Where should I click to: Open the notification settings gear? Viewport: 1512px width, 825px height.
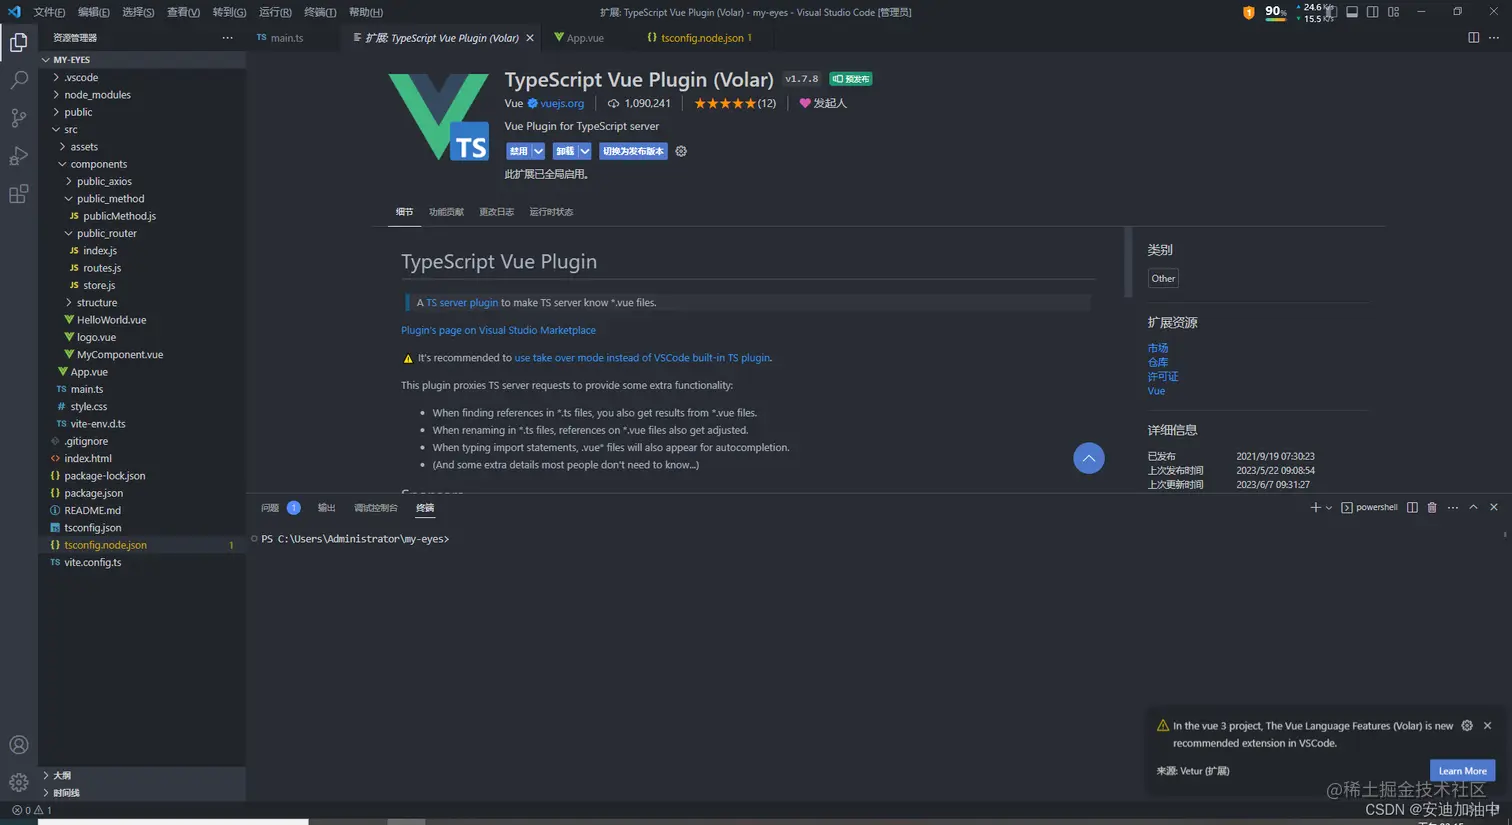(x=1467, y=726)
